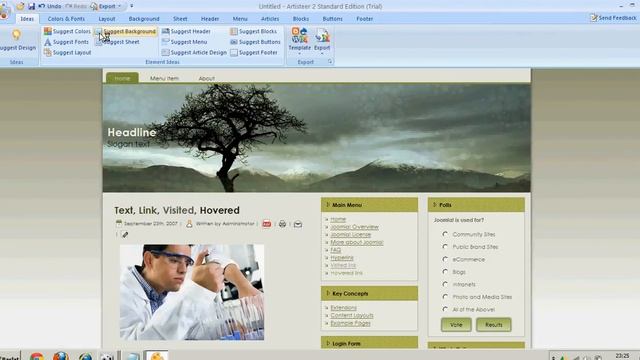This screenshot has height=360, width=640.
Task: Click the Suggest Layout icon
Action: [48, 52]
